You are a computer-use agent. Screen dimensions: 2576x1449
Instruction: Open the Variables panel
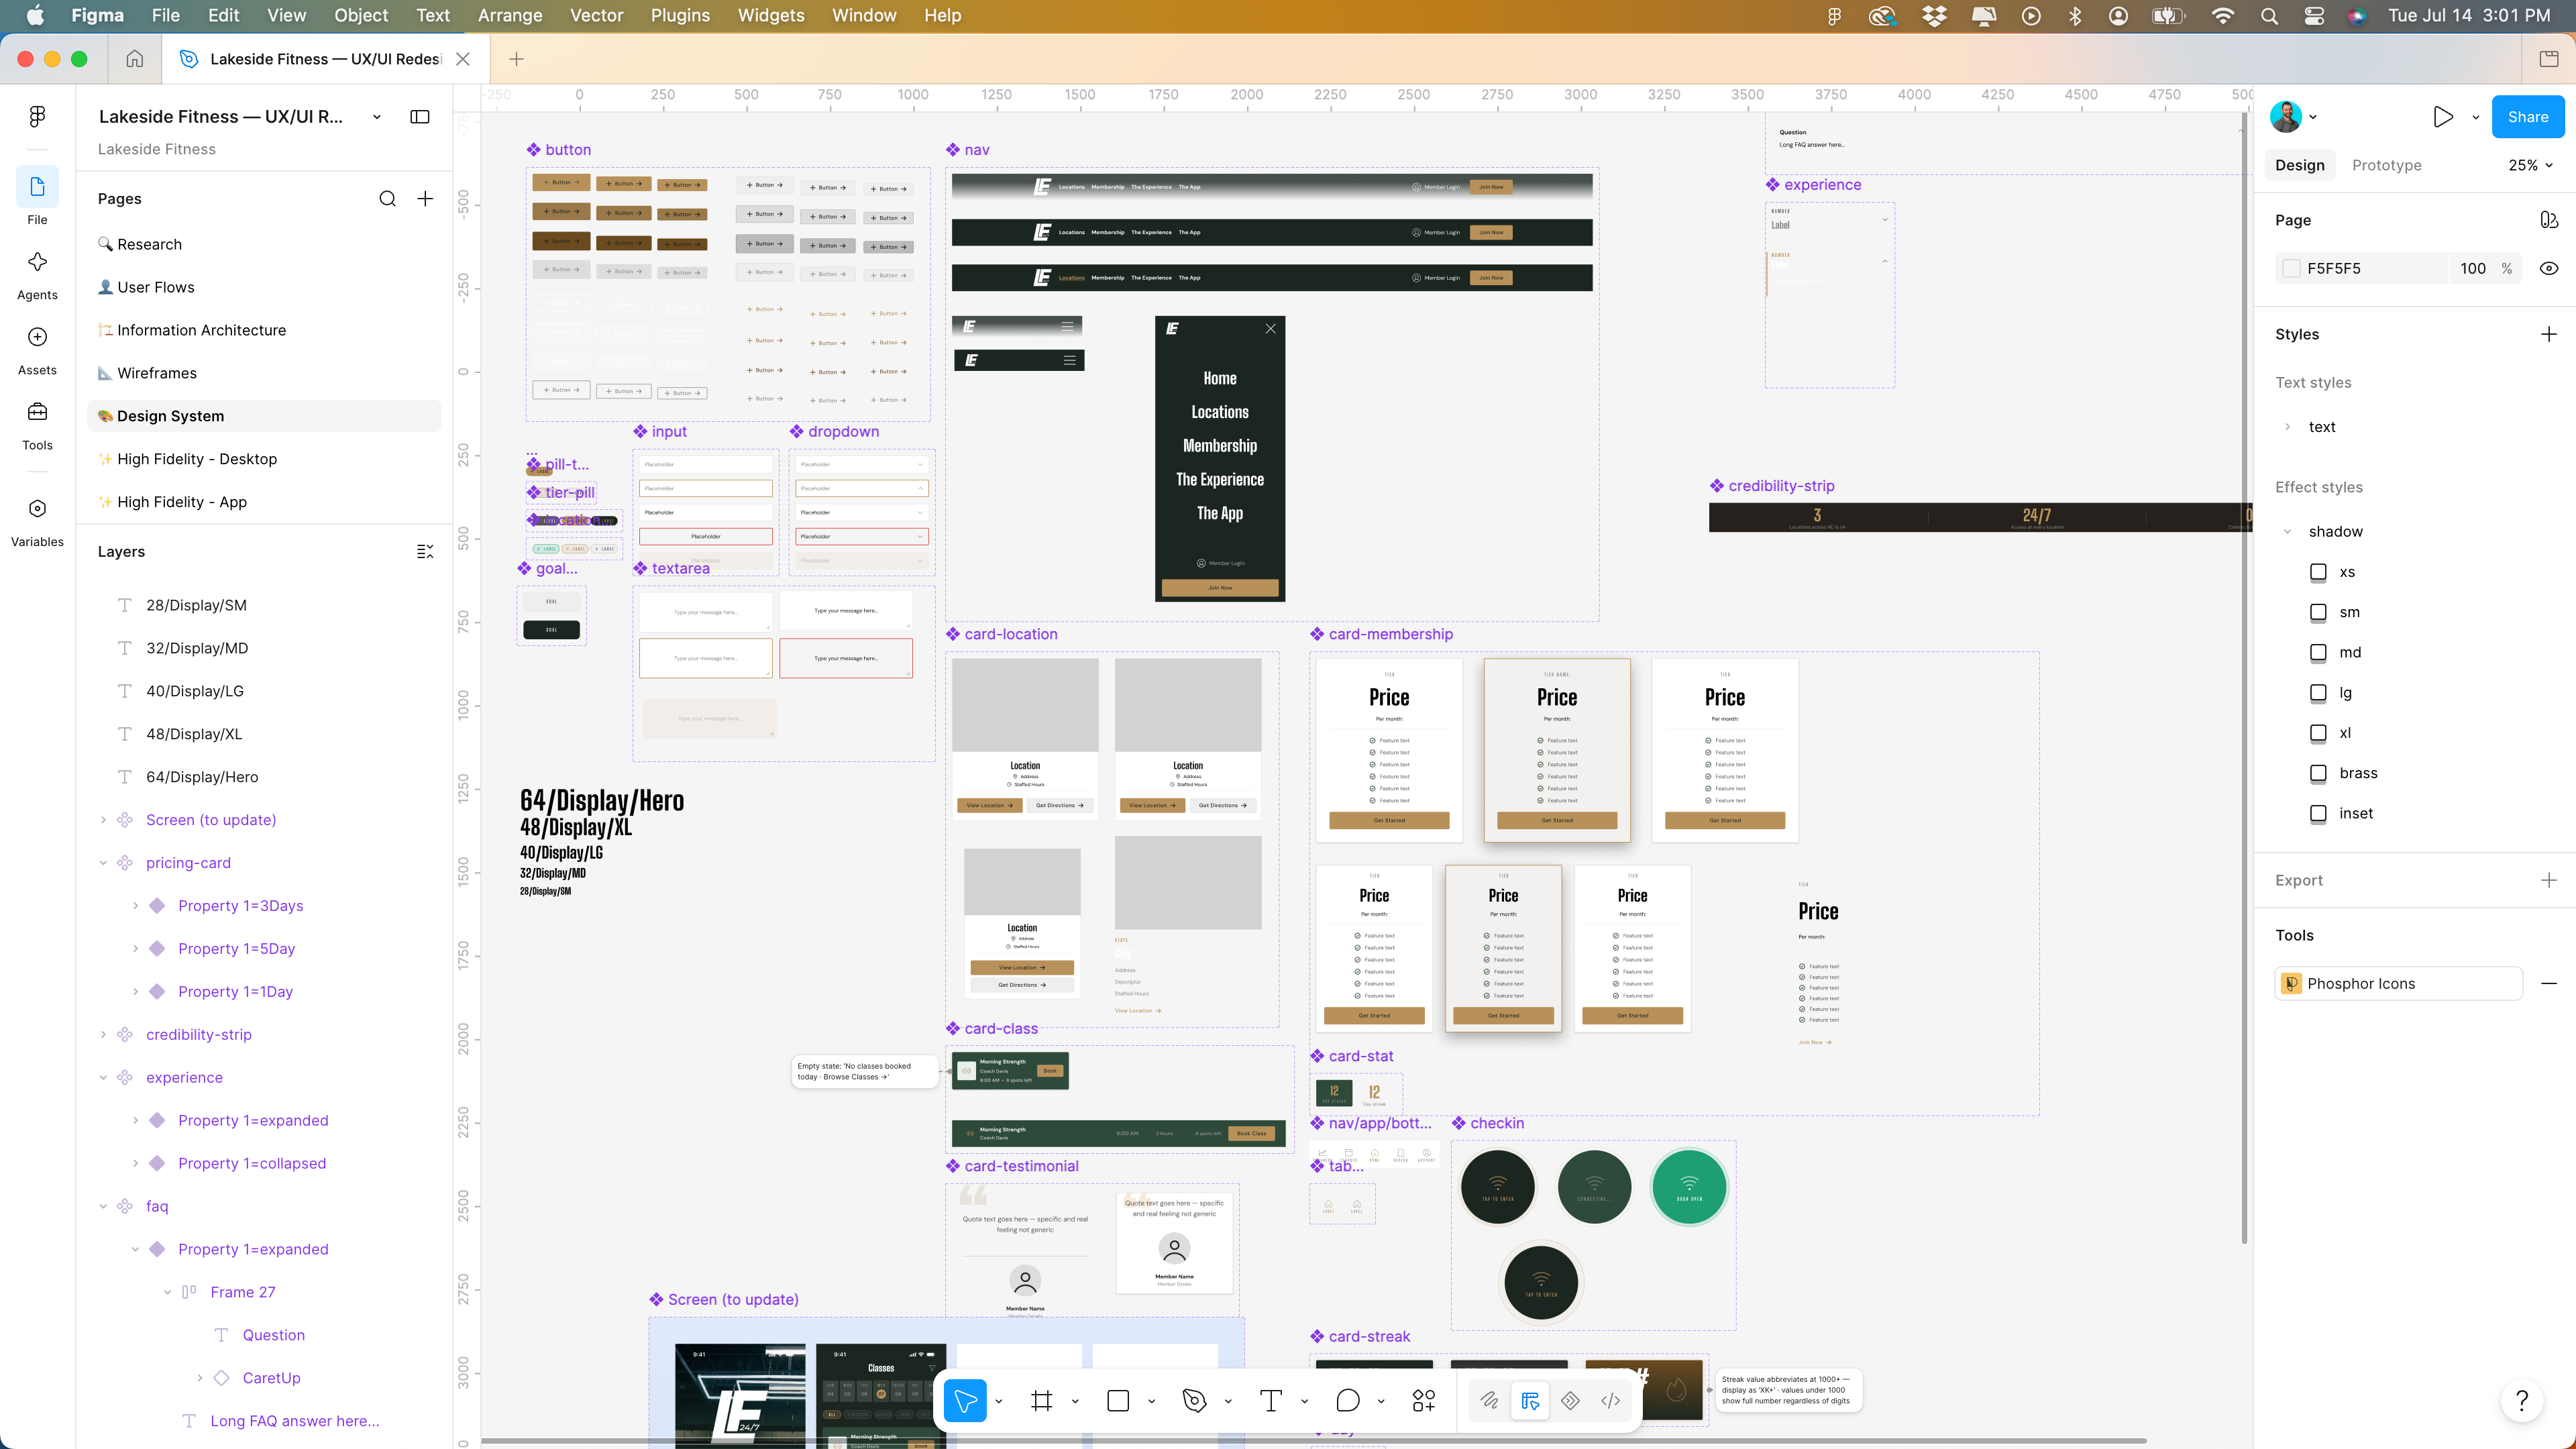37,508
